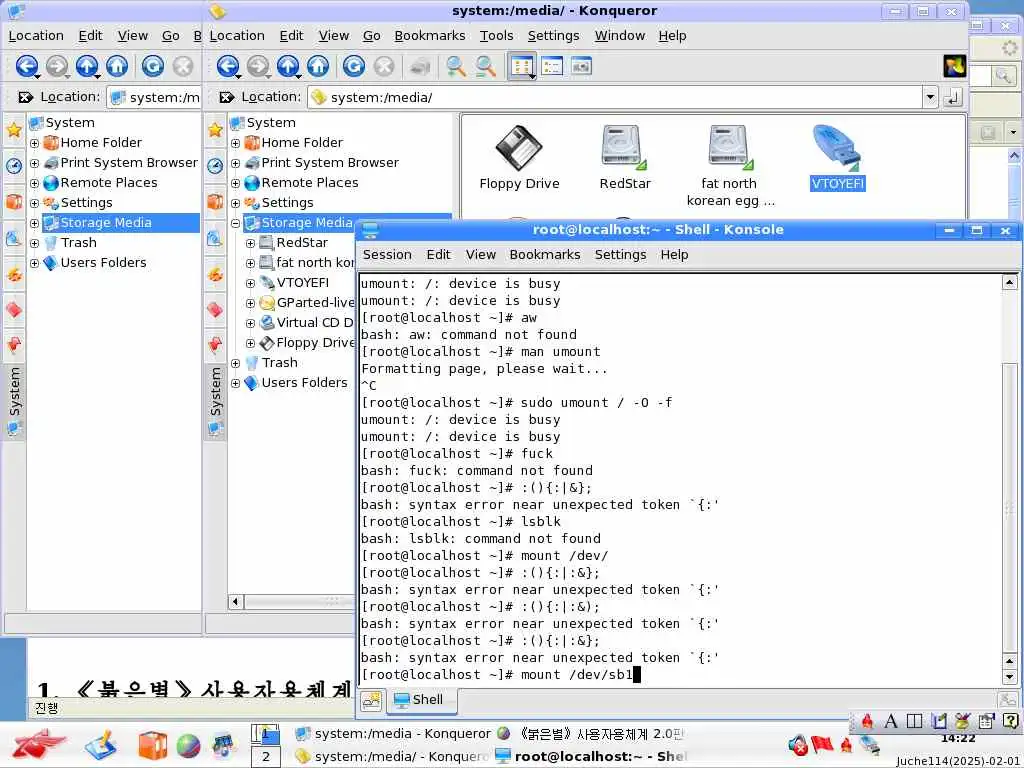The height and width of the screenshot is (768, 1024).
Task: Select Trash in front Konqueror tree
Action: (x=280, y=363)
